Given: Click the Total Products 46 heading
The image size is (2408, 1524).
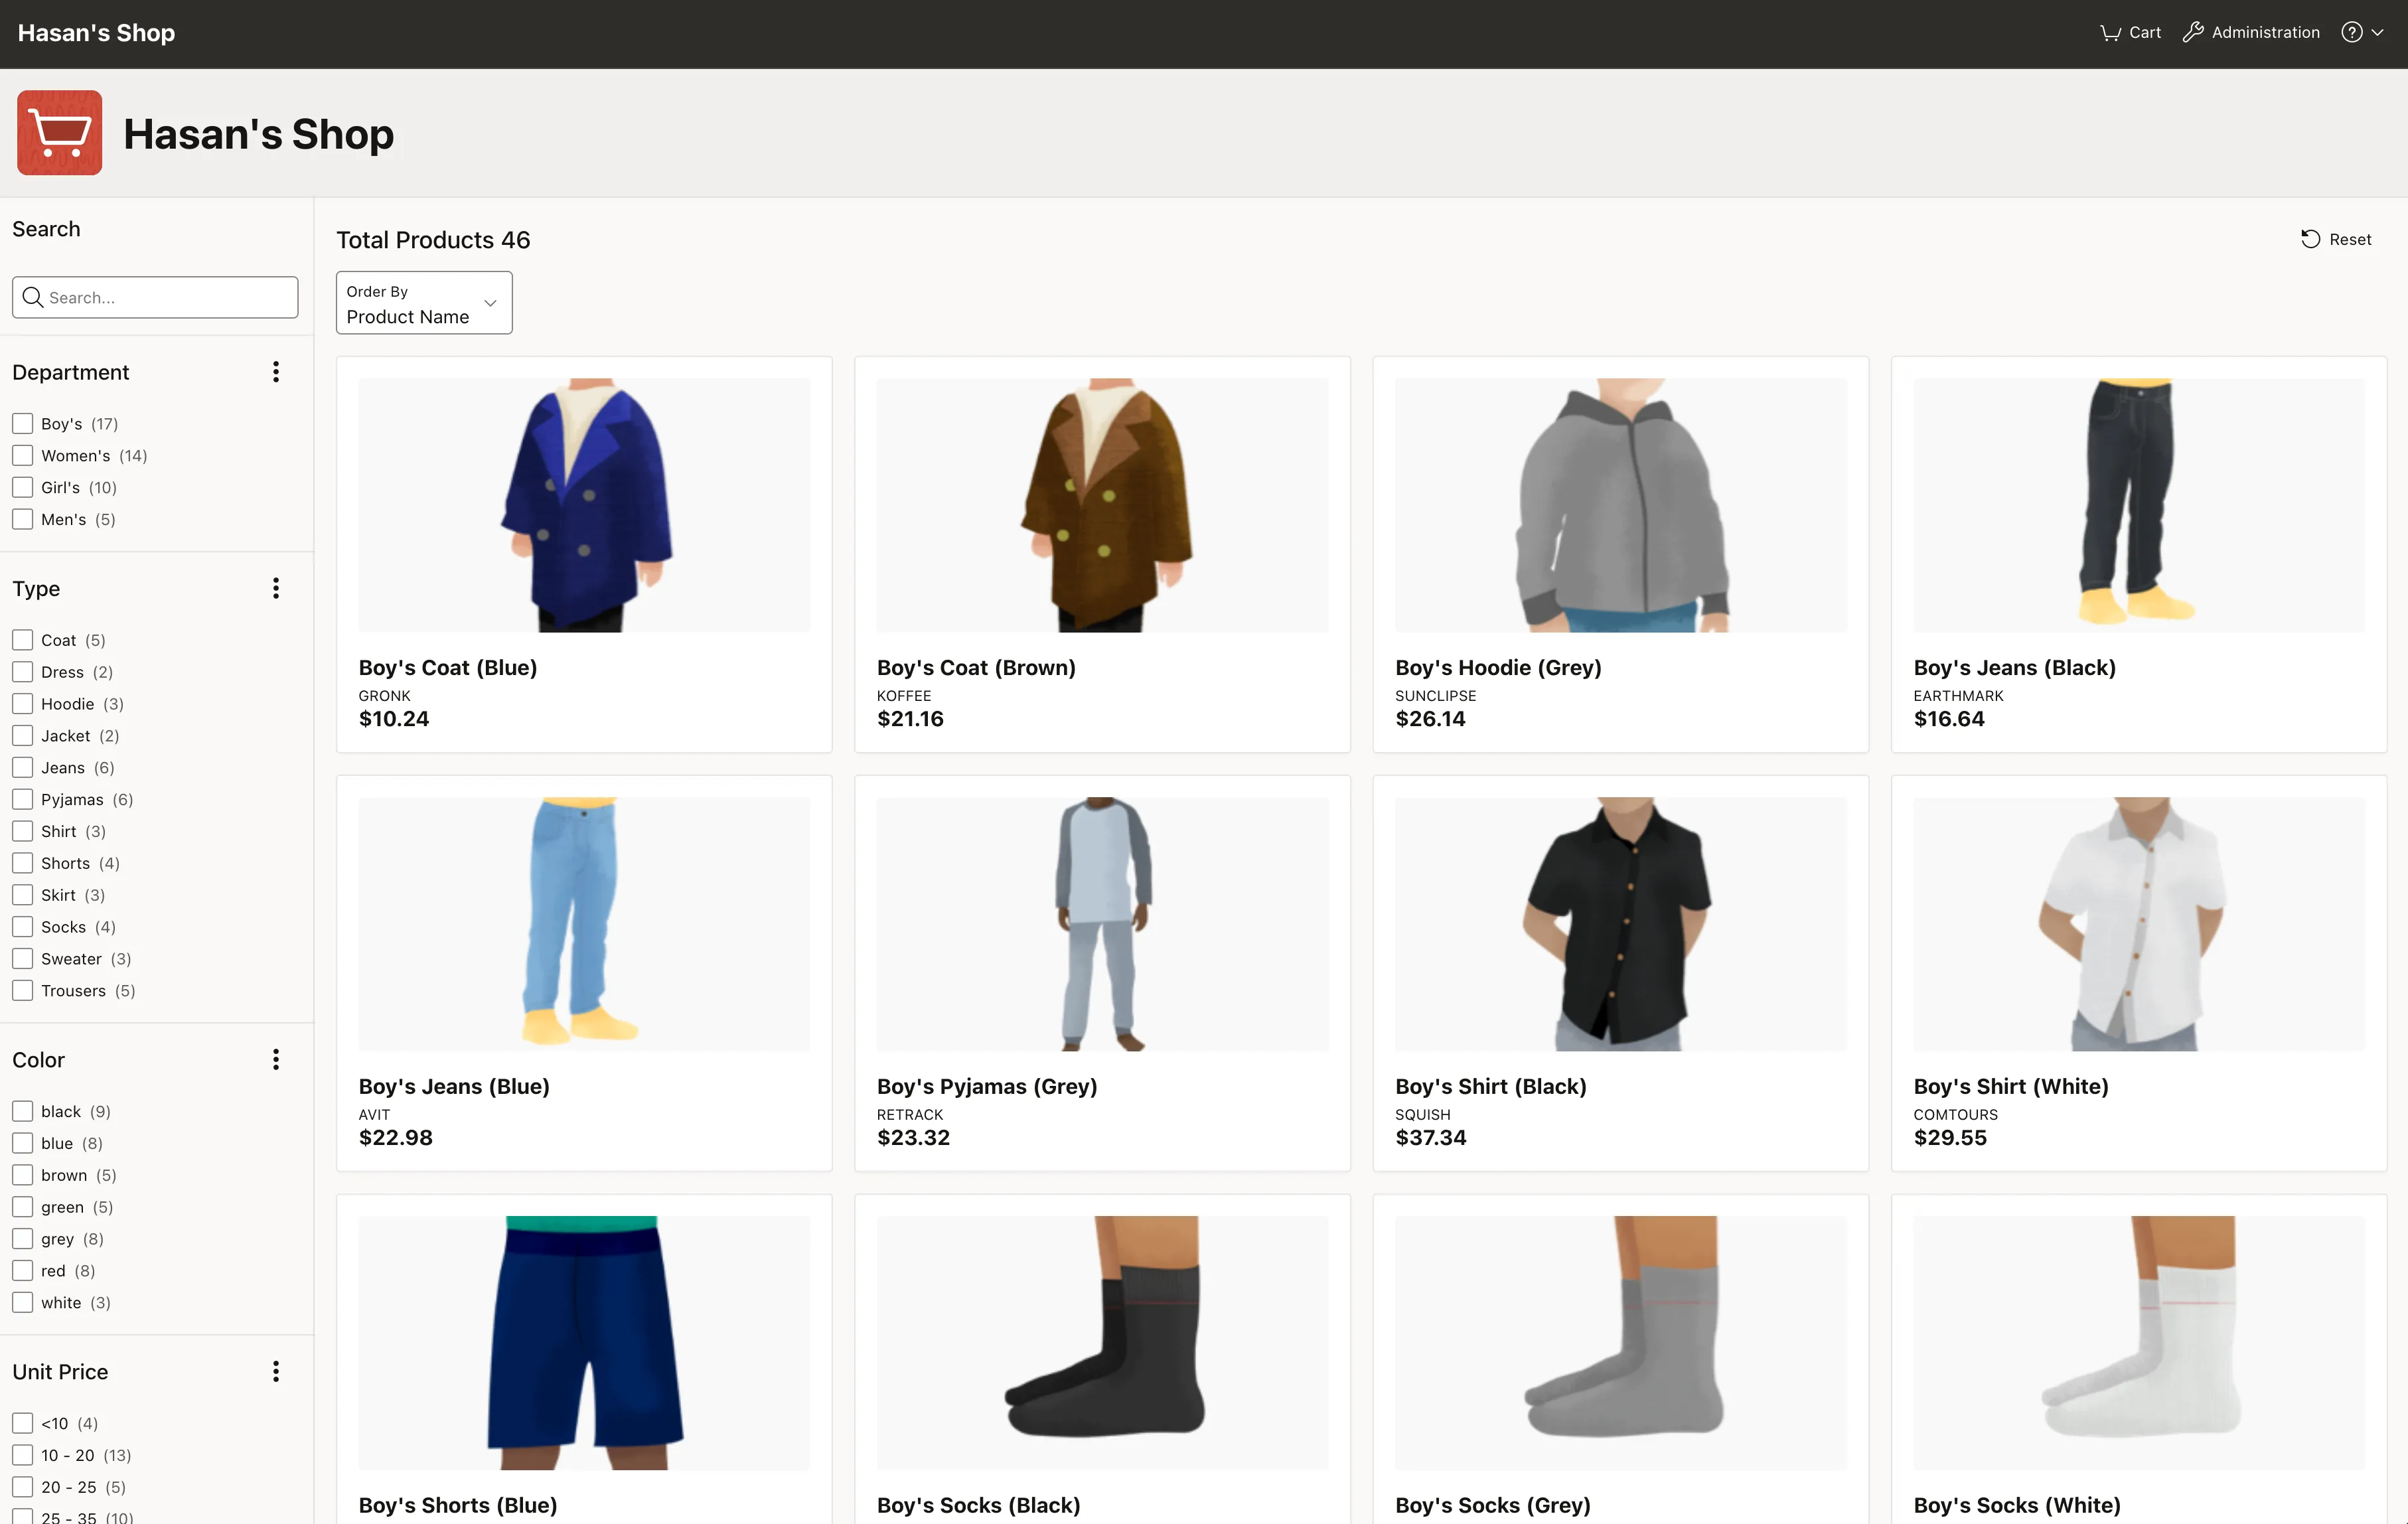Looking at the screenshot, I should point(433,240).
